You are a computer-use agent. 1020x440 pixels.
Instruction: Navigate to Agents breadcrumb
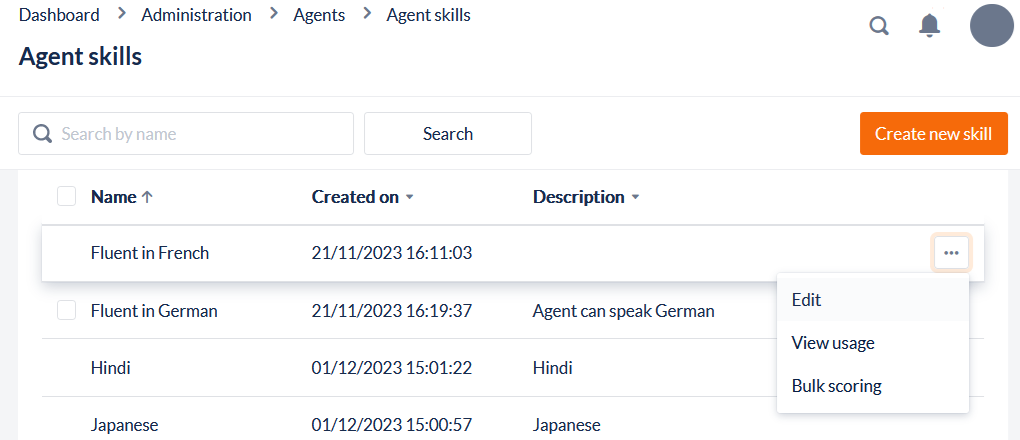click(319, 15)
